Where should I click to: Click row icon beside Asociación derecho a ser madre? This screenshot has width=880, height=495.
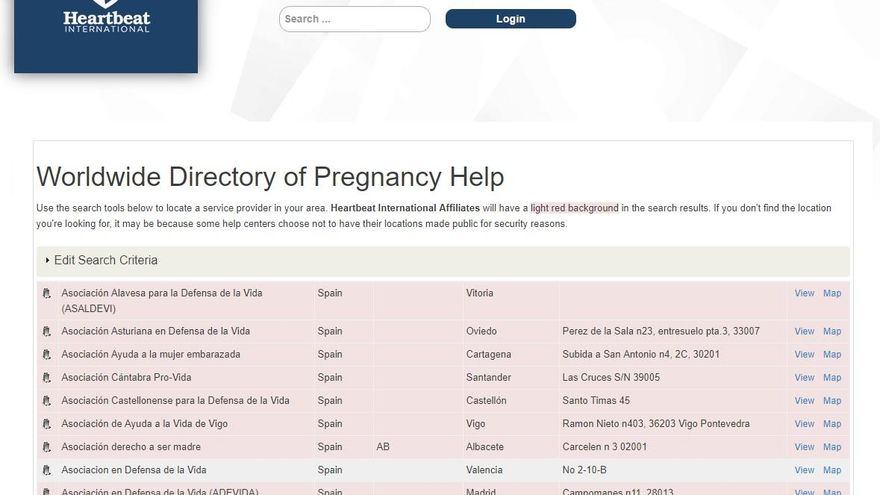[46, 447]
